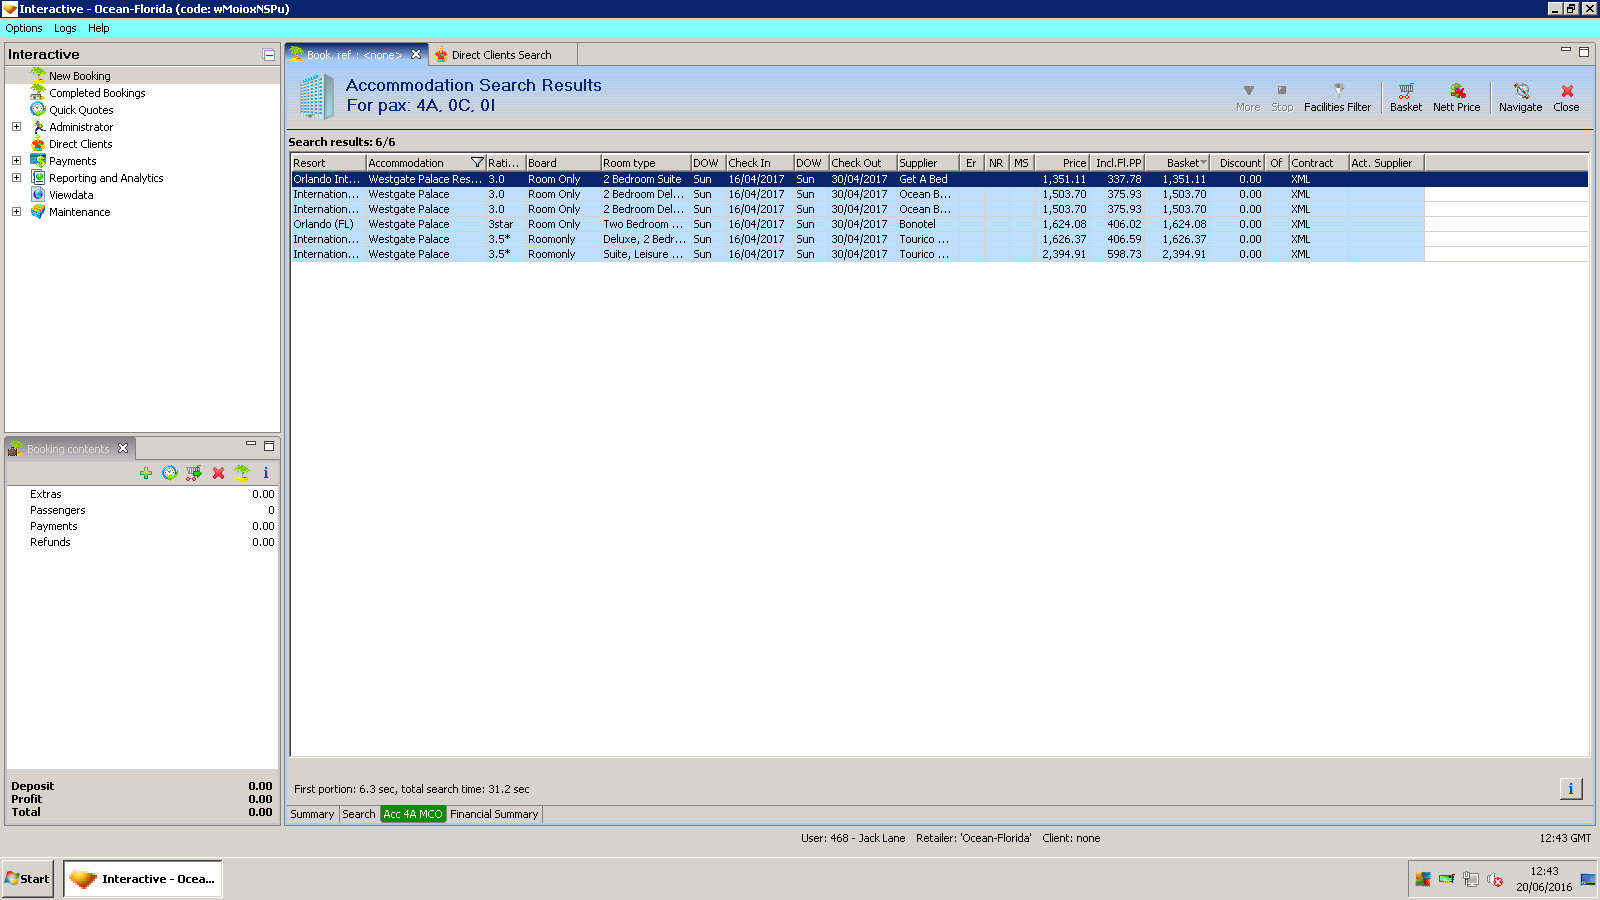This screenshot has width=1600, height=900.
Task: Click the Passengers row in Booking contents
Action: coord(142,510)
